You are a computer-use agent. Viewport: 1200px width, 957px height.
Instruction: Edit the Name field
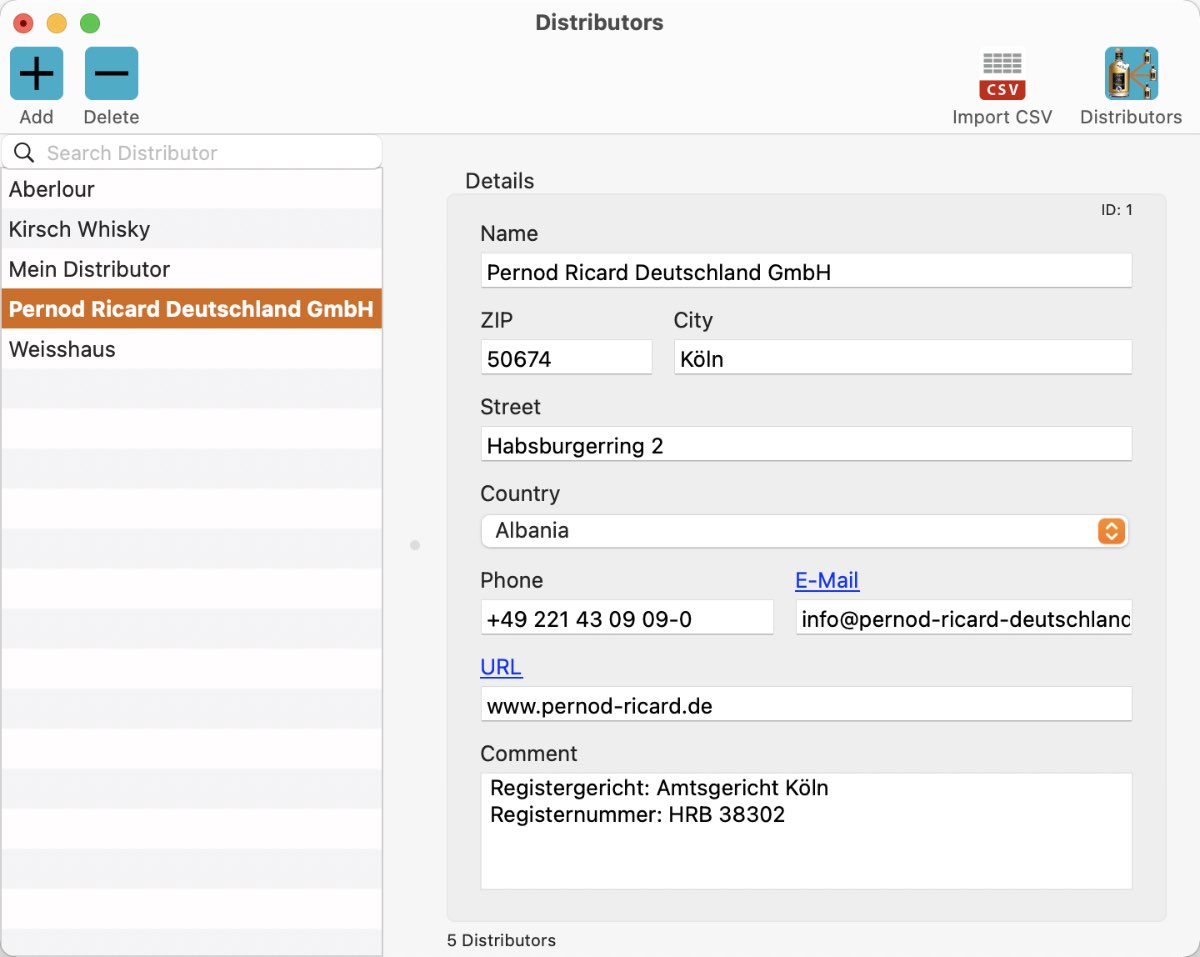[x=806, y=271]
